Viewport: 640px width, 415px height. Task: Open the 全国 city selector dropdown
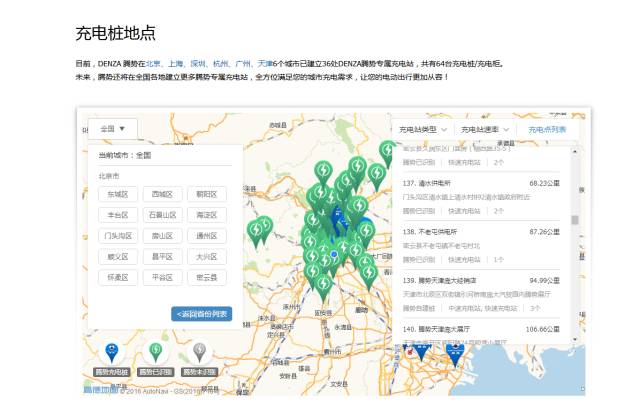(112, 129)
